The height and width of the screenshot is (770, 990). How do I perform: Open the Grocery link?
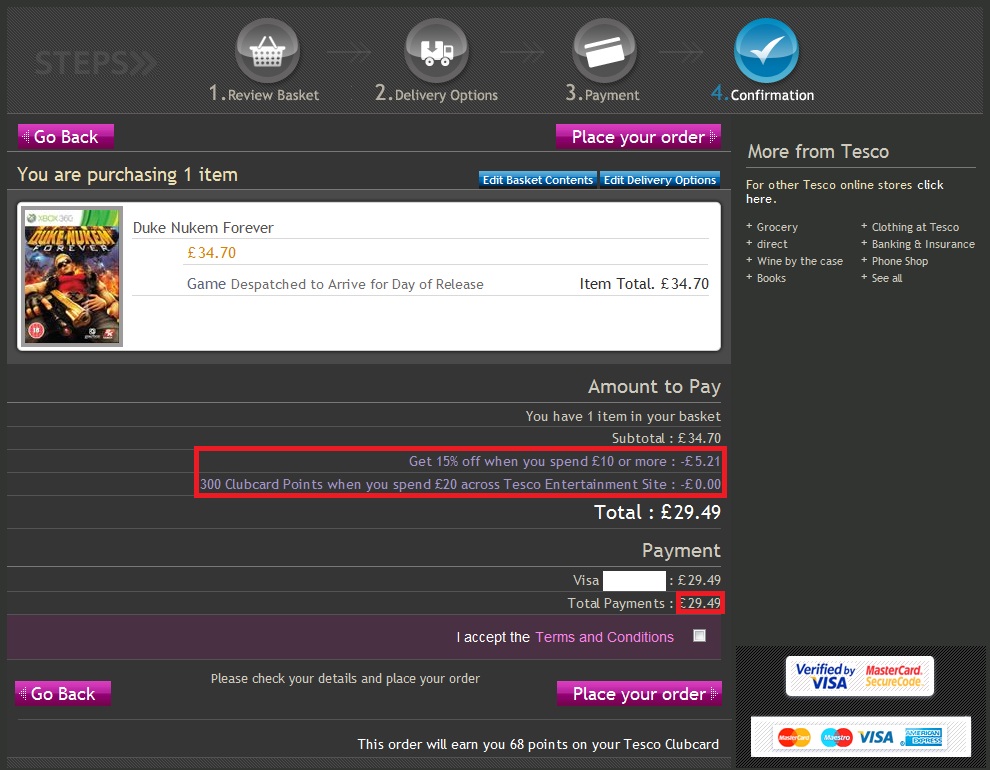point(778,227)
